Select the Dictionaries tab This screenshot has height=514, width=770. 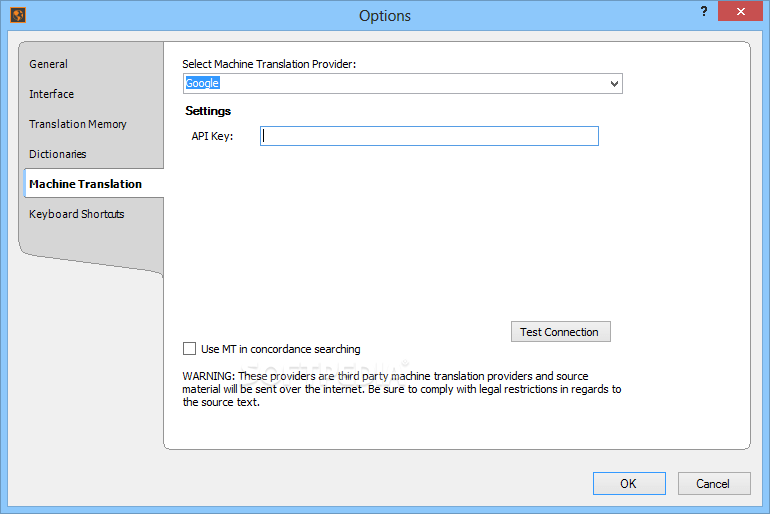click(58, 154)
